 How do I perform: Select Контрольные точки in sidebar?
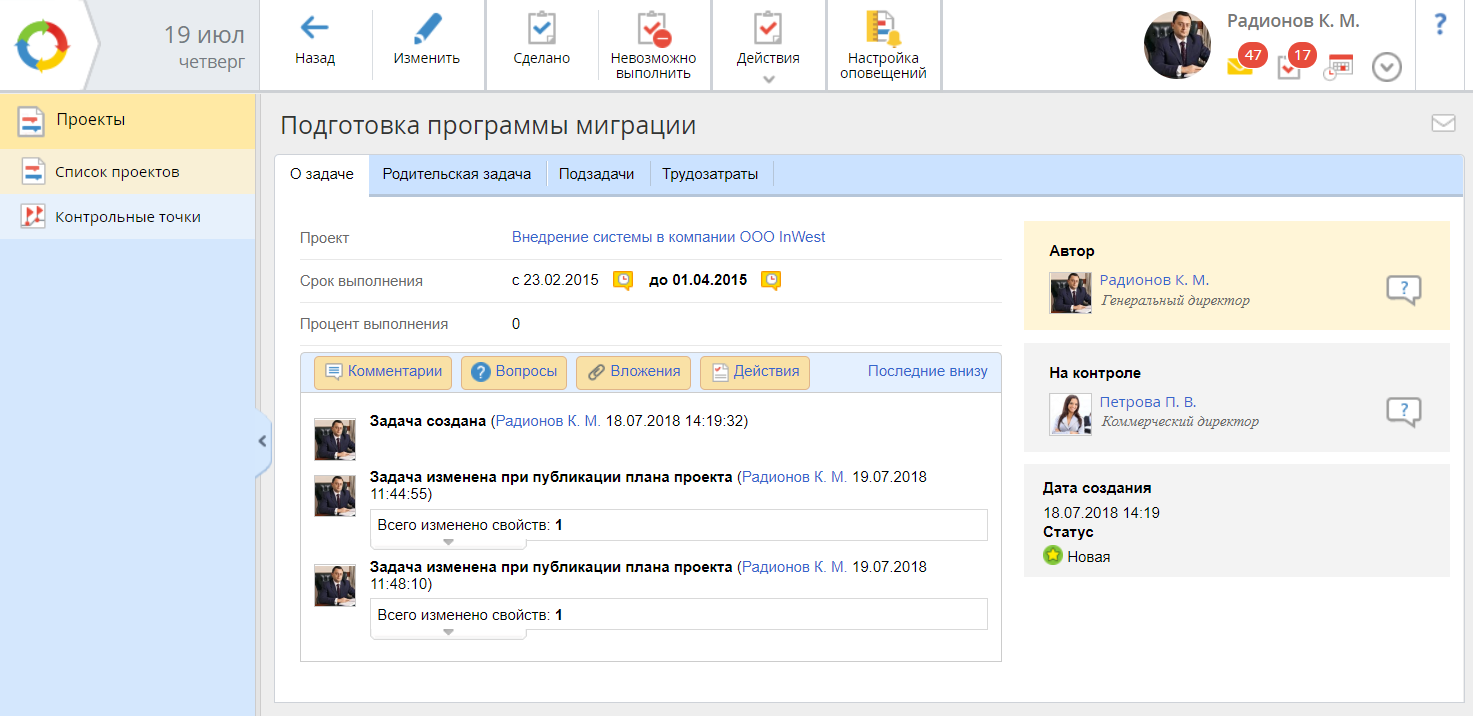127,217
